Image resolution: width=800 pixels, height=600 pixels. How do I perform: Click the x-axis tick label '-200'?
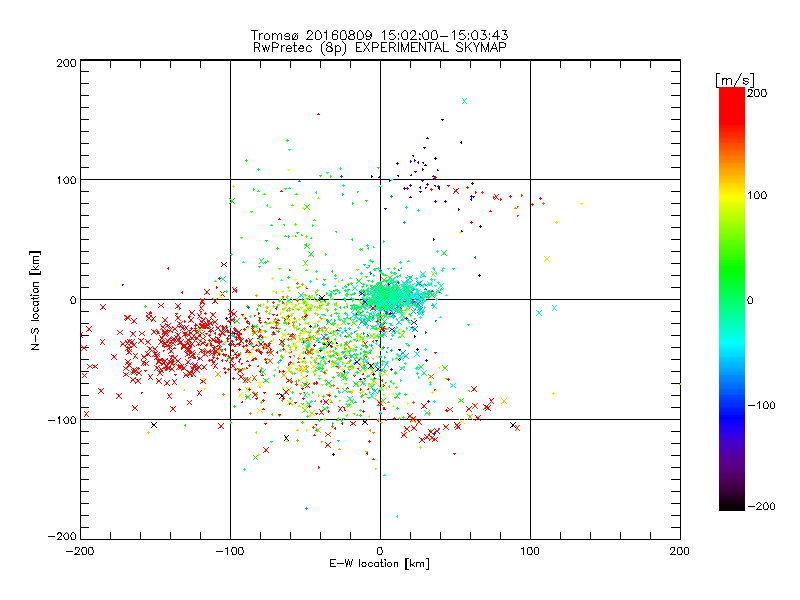click(80, 551)
